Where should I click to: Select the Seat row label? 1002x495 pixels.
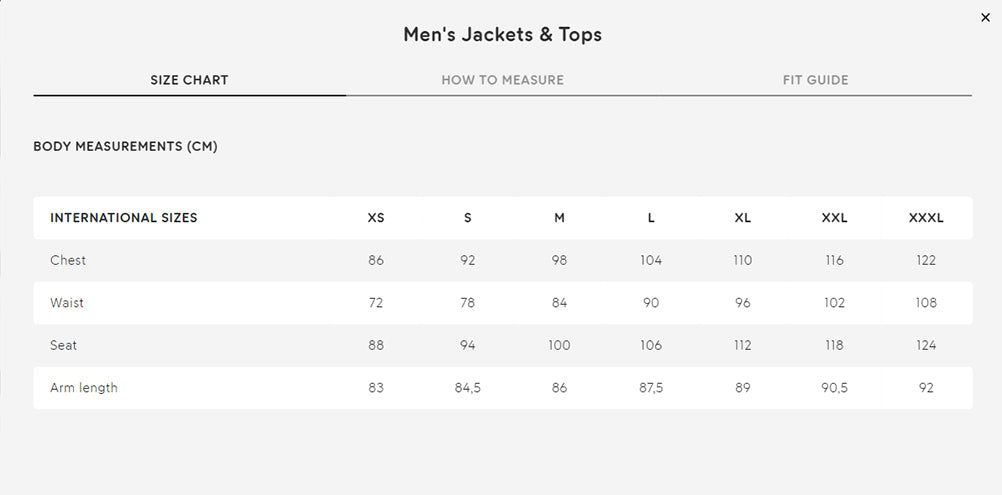point(63,345)
